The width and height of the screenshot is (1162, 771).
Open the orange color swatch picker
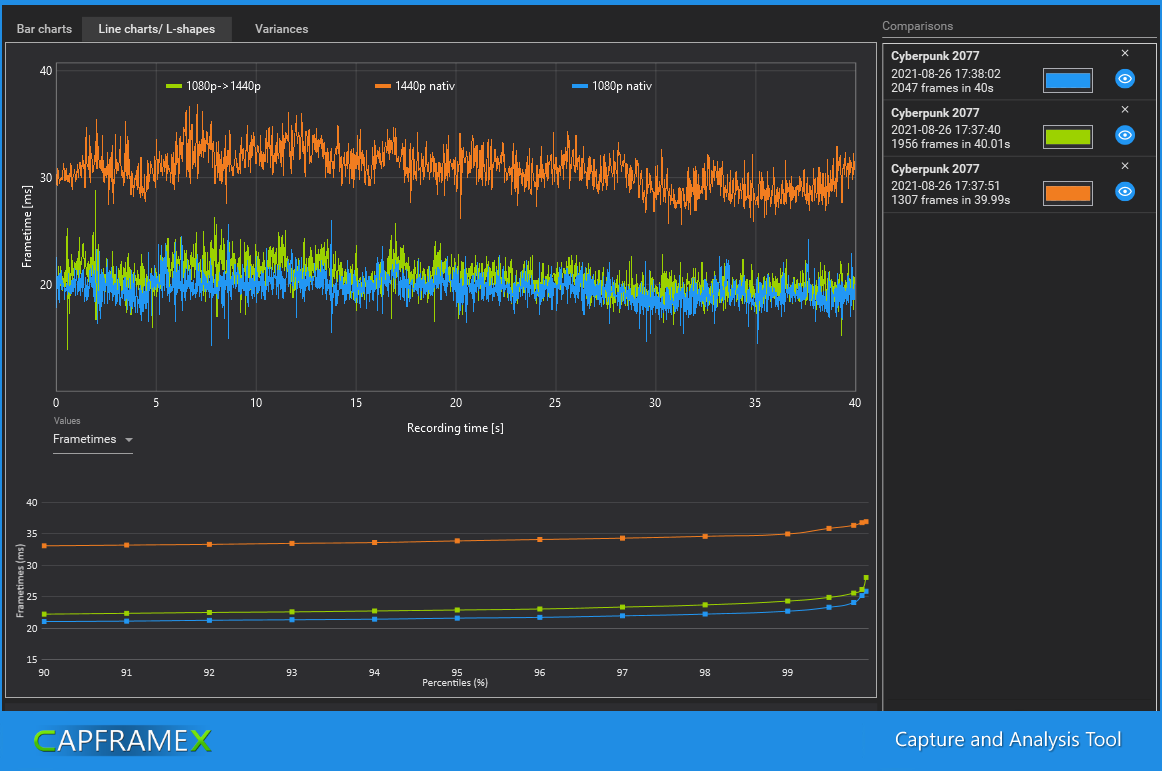(1067, 193)
